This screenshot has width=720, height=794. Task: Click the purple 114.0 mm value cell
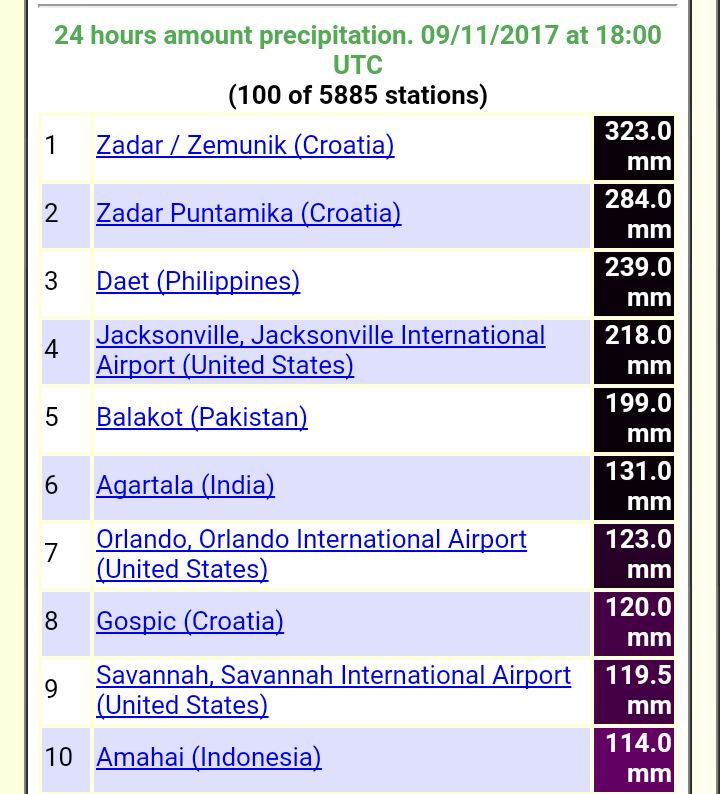tap(634, 760)
